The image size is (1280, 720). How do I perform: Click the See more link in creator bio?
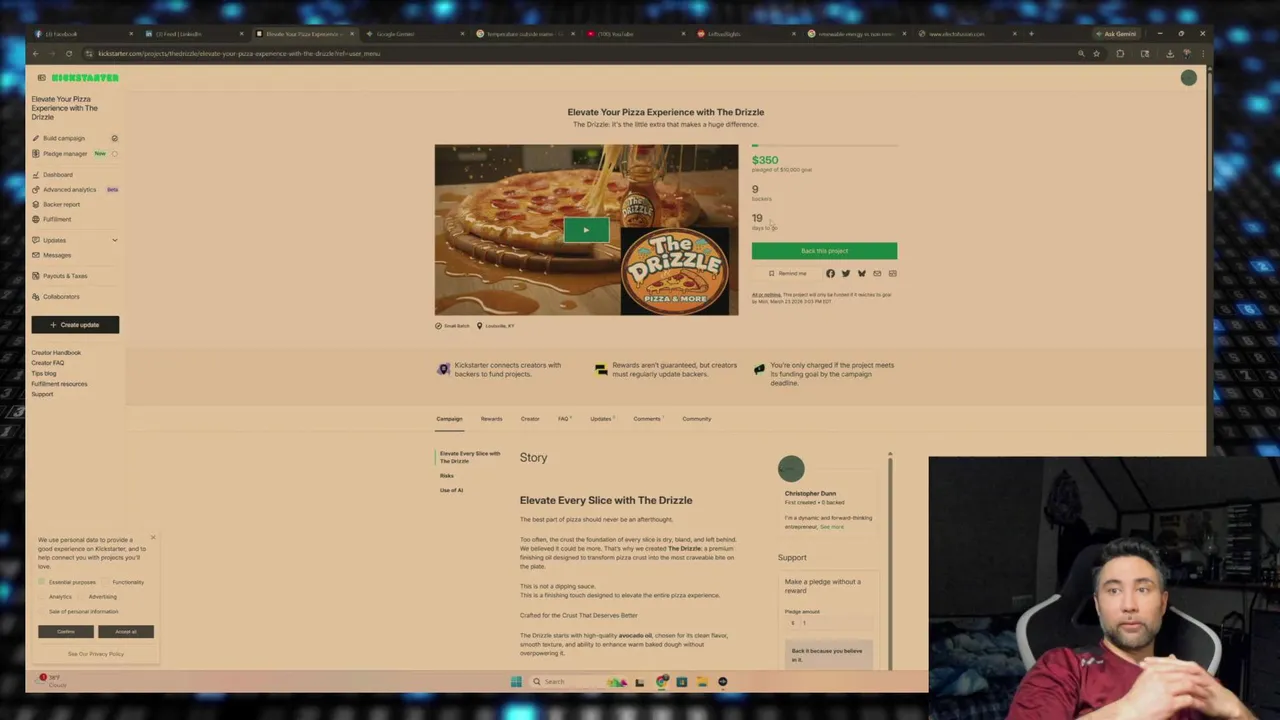pyautogui.click(x=832, y=527)
